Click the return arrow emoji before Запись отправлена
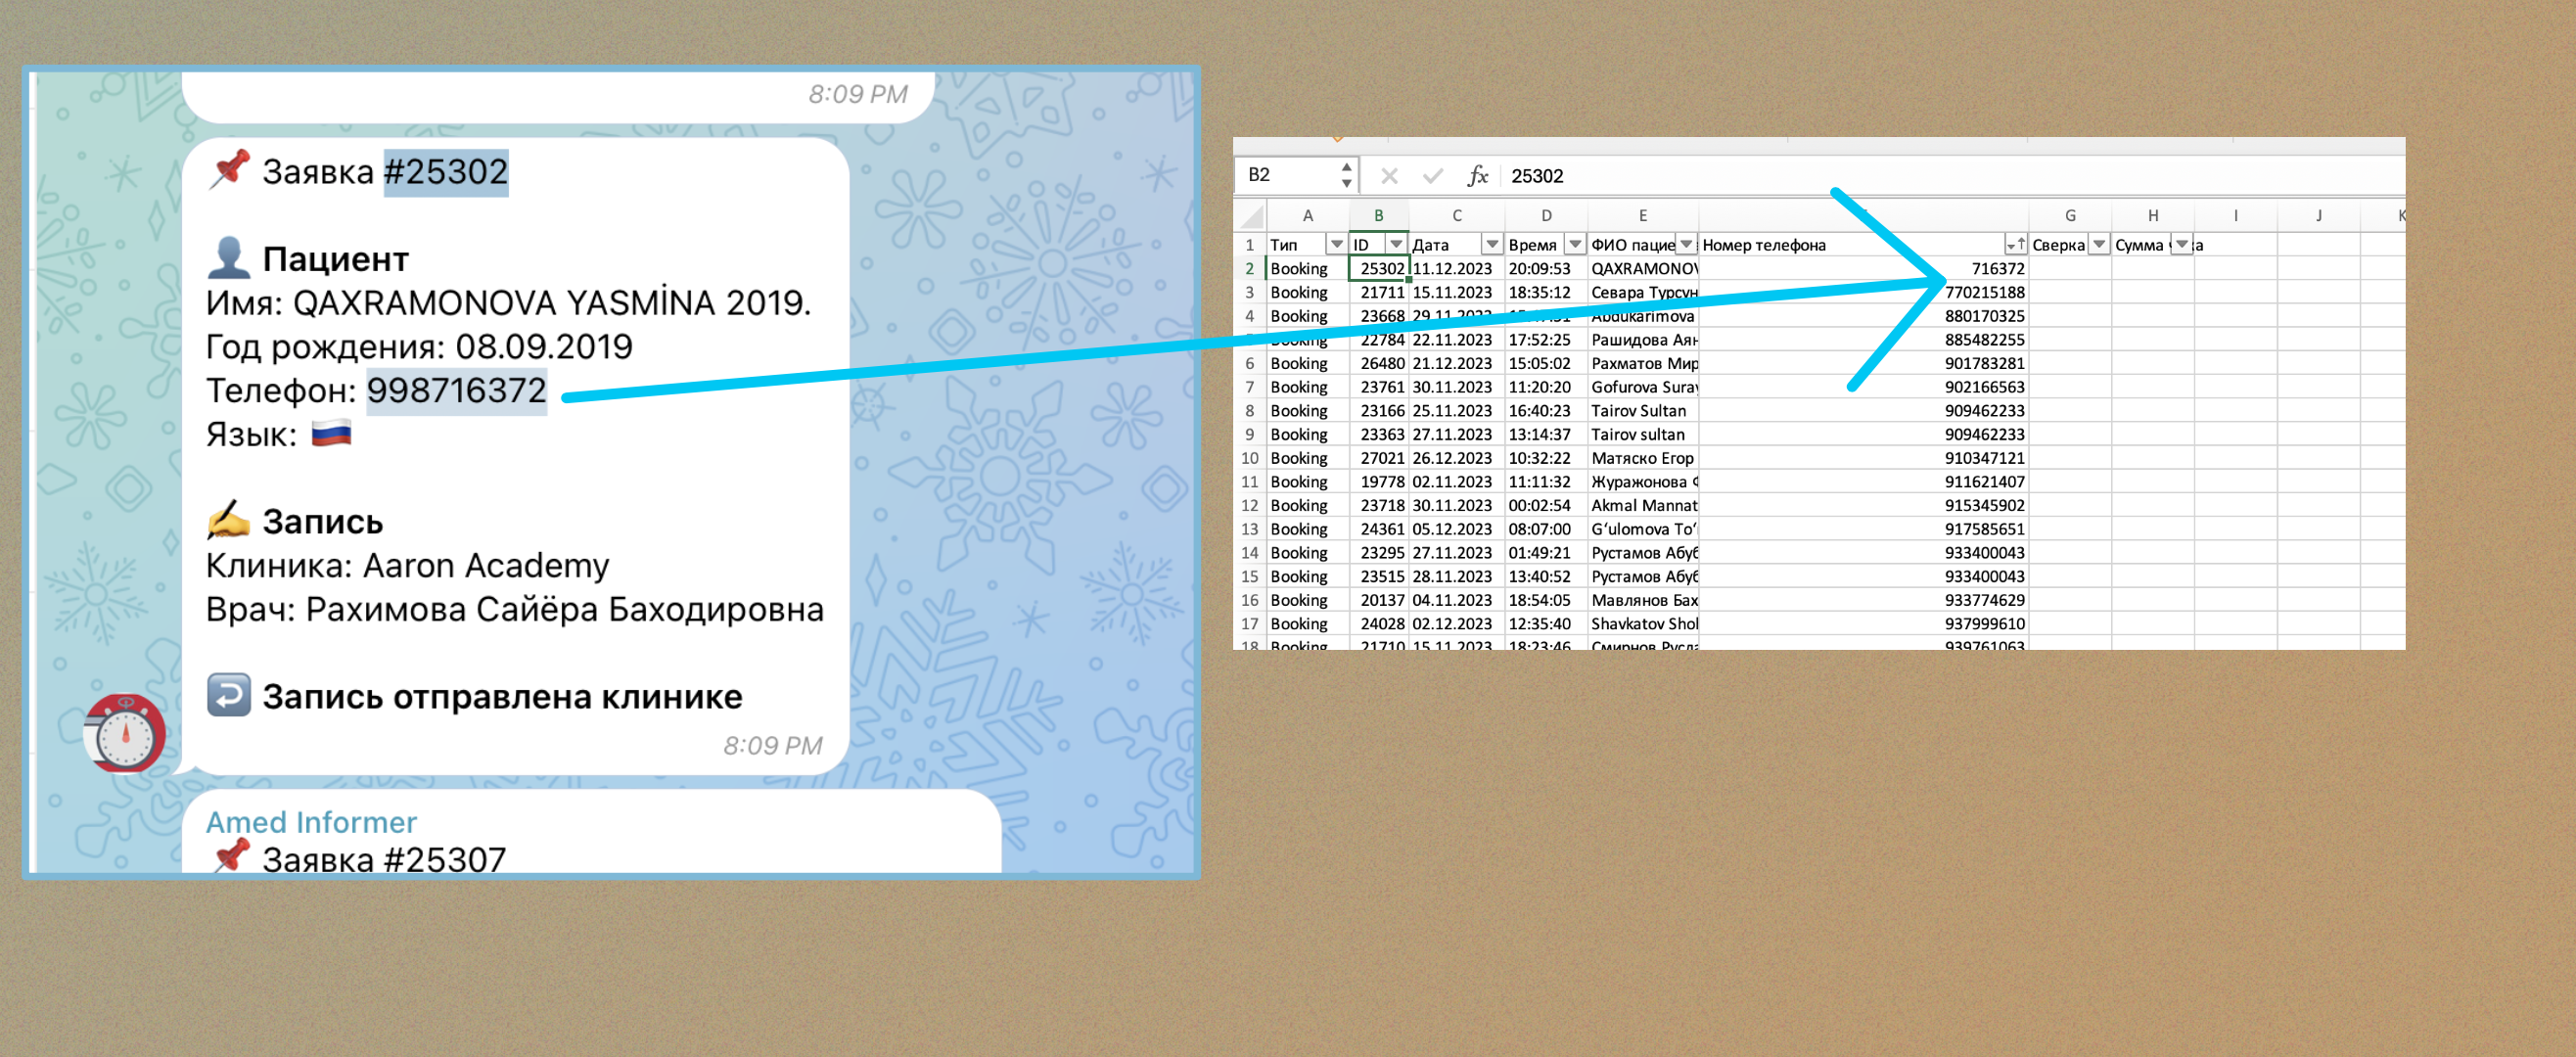 click(x=228, y=695)
